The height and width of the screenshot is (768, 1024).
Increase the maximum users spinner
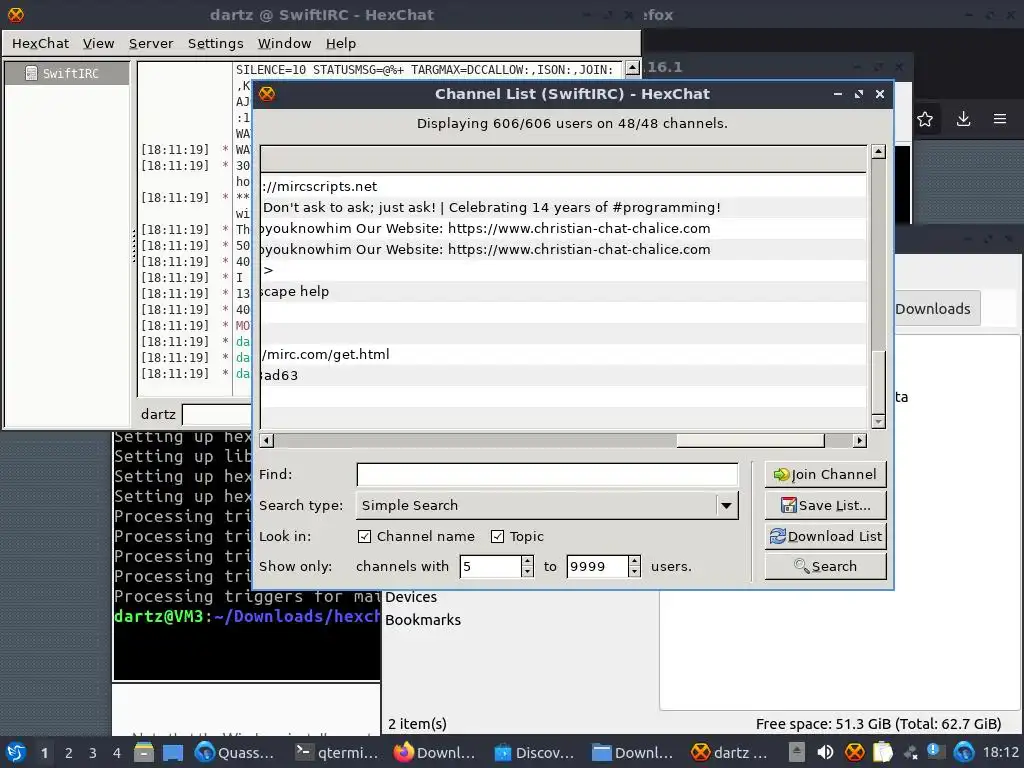click(634, 561)
